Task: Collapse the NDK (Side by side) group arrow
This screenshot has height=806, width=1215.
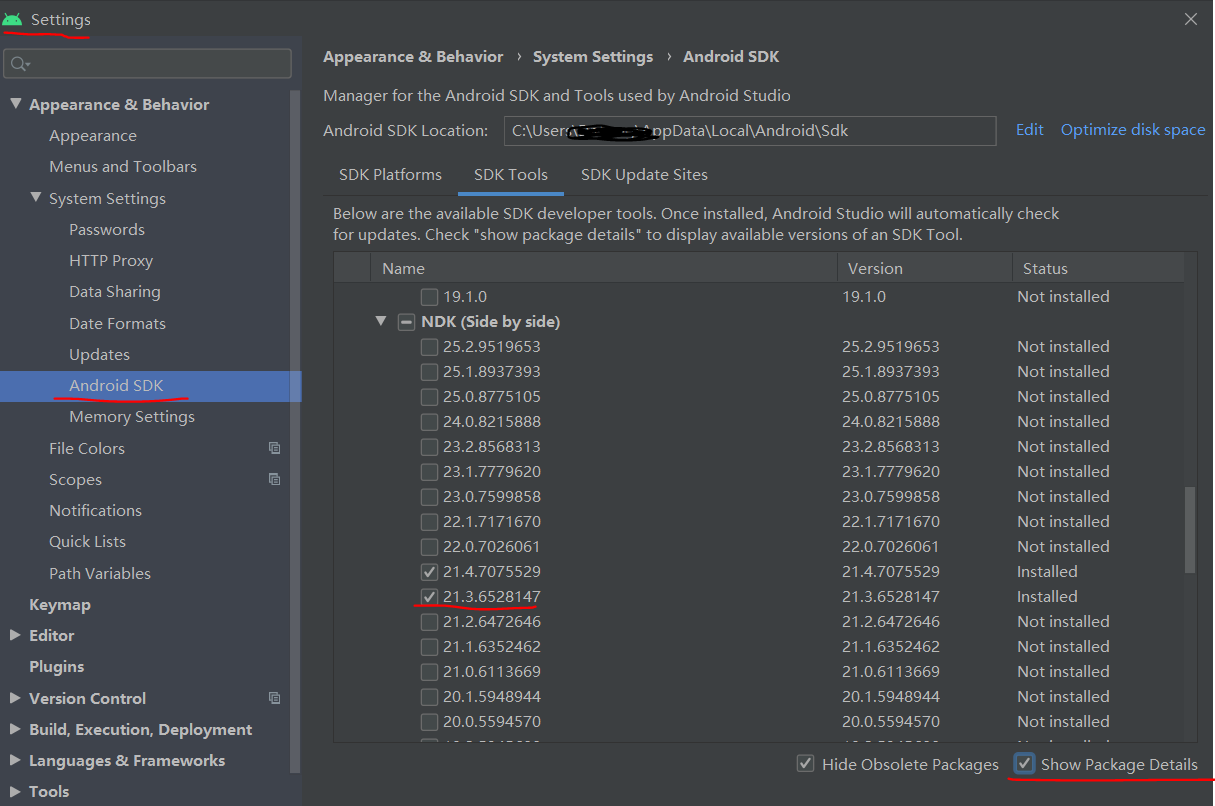Action: click(381, 322)
